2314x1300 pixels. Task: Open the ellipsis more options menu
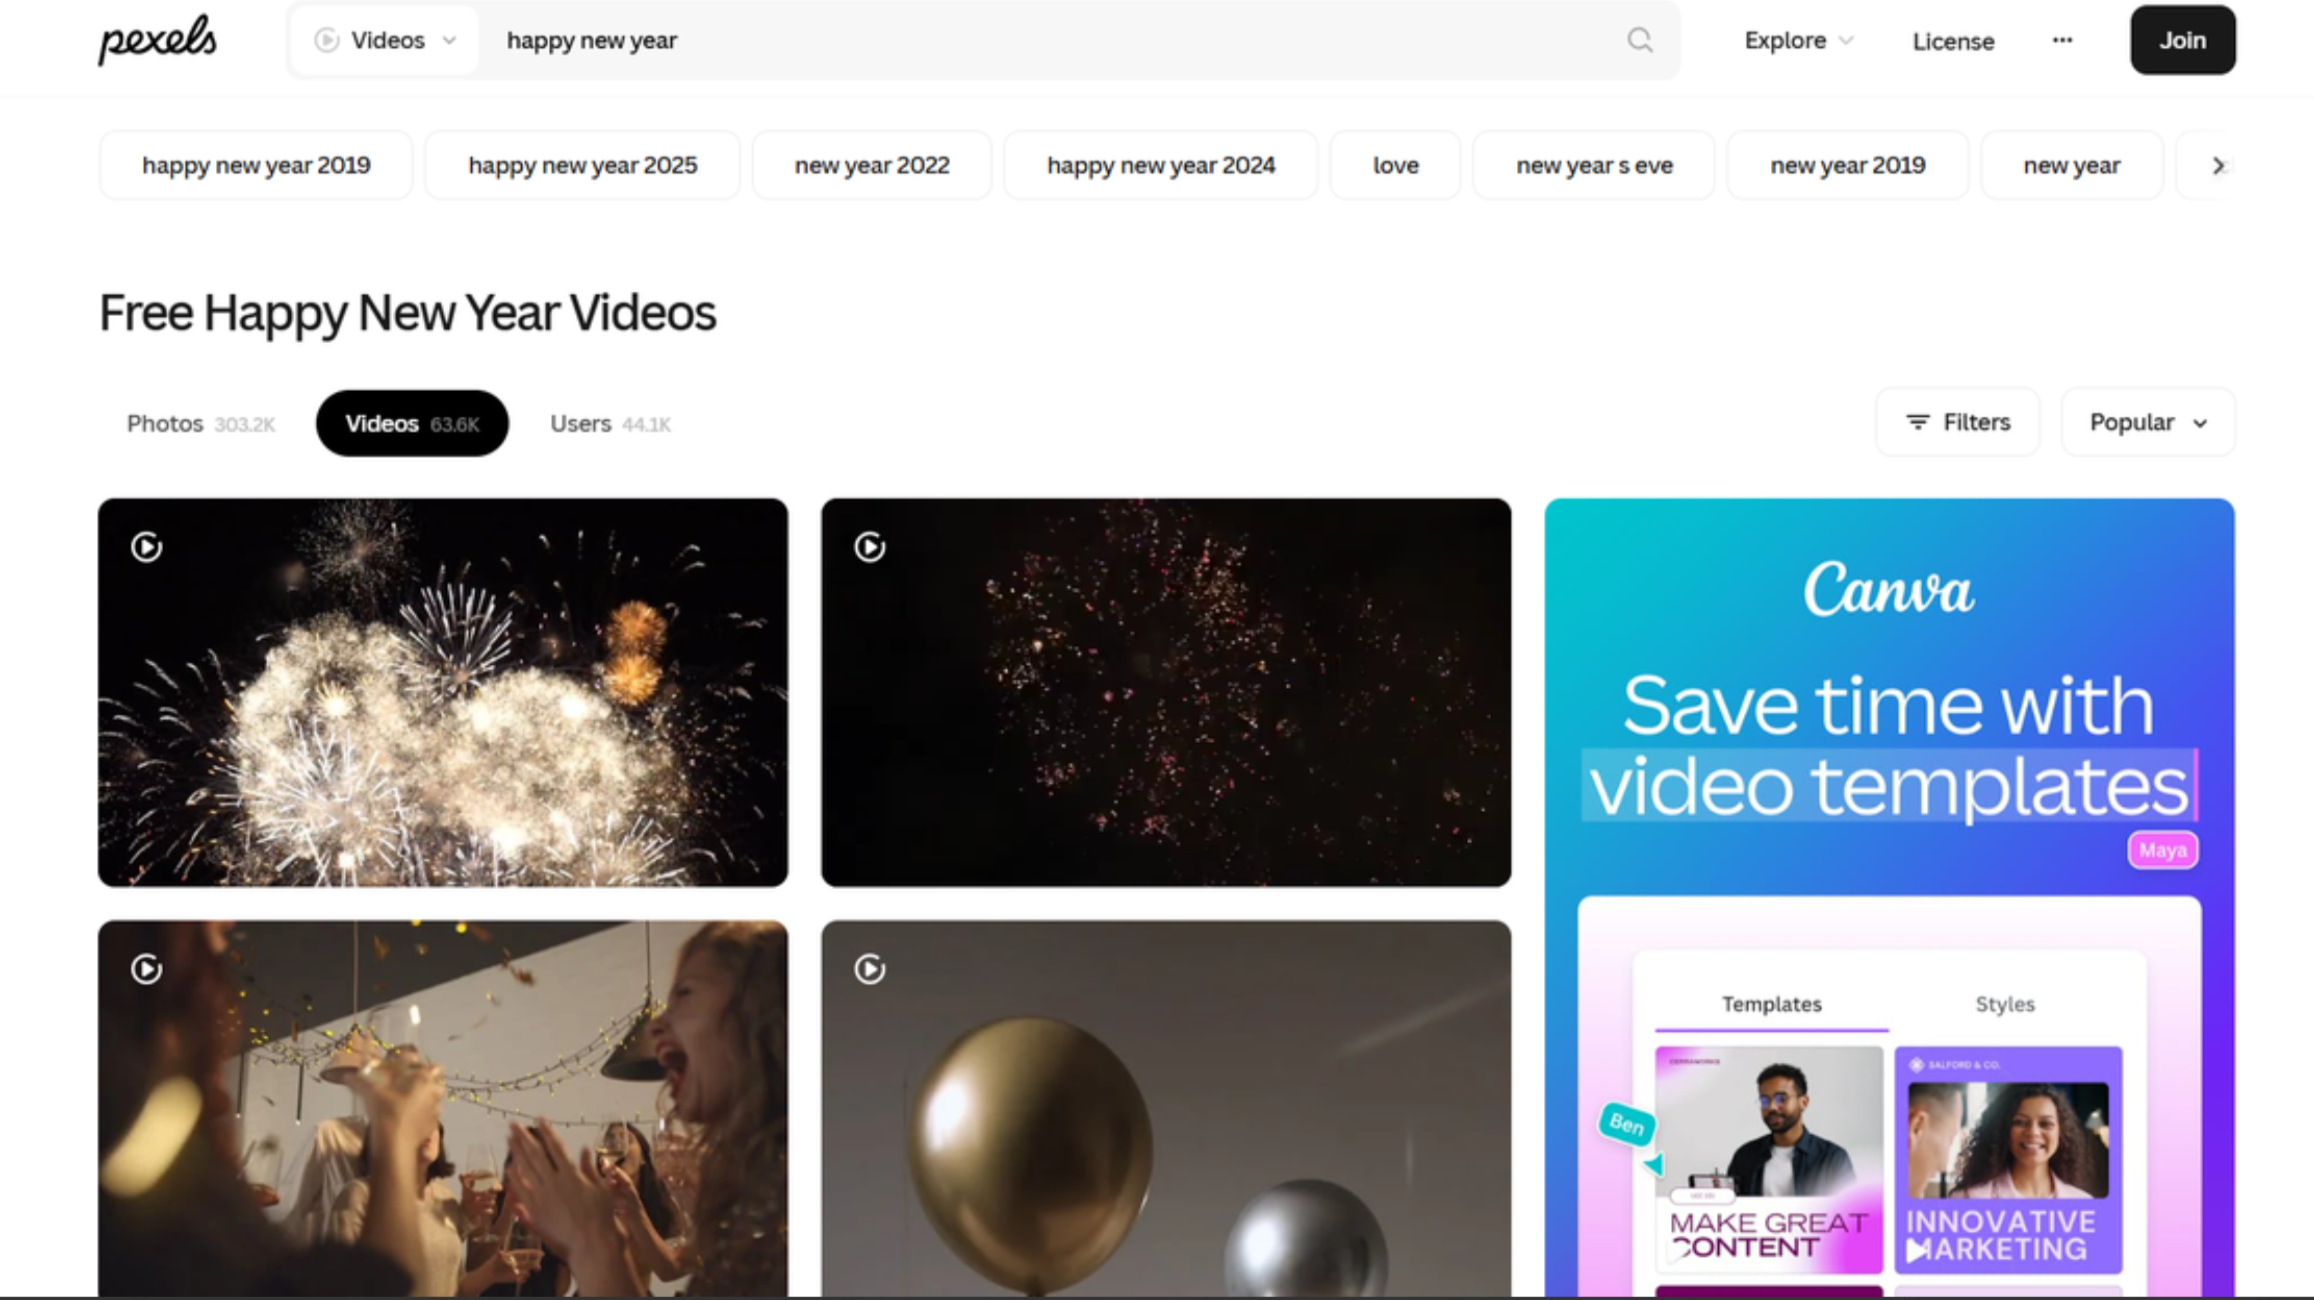[x=2062, y=40]
